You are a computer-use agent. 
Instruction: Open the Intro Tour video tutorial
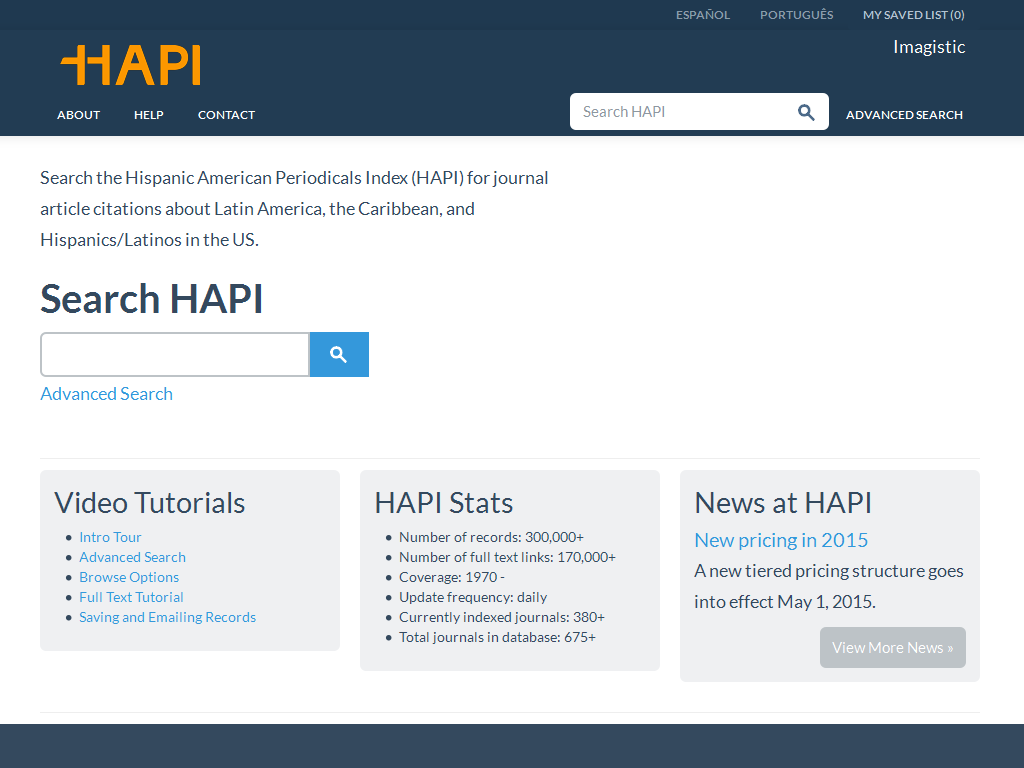click(x=110, y=537)
